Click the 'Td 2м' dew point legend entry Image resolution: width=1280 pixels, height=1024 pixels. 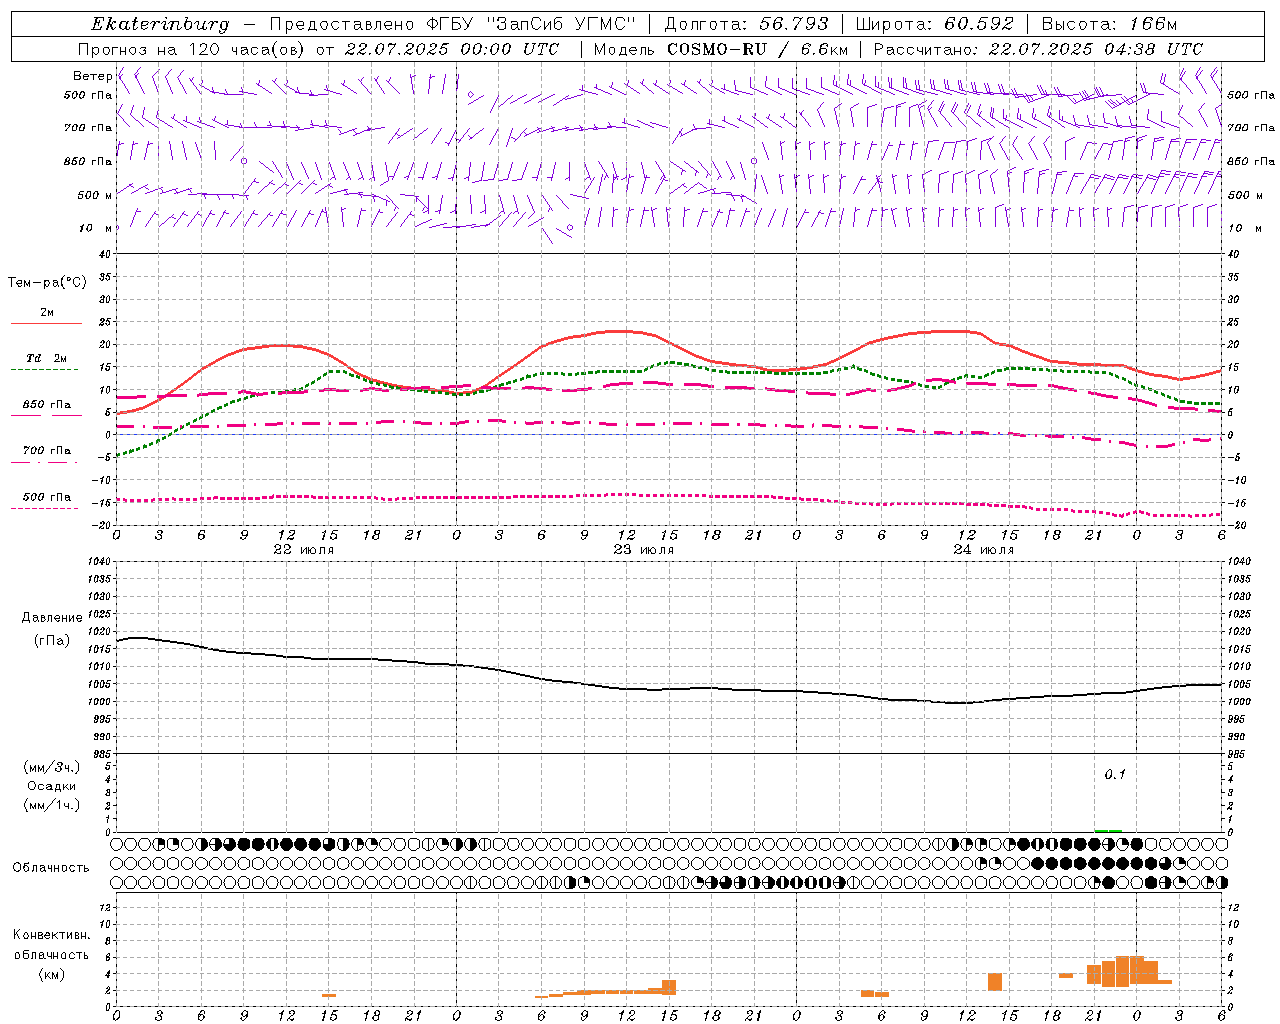pos(47,358)
